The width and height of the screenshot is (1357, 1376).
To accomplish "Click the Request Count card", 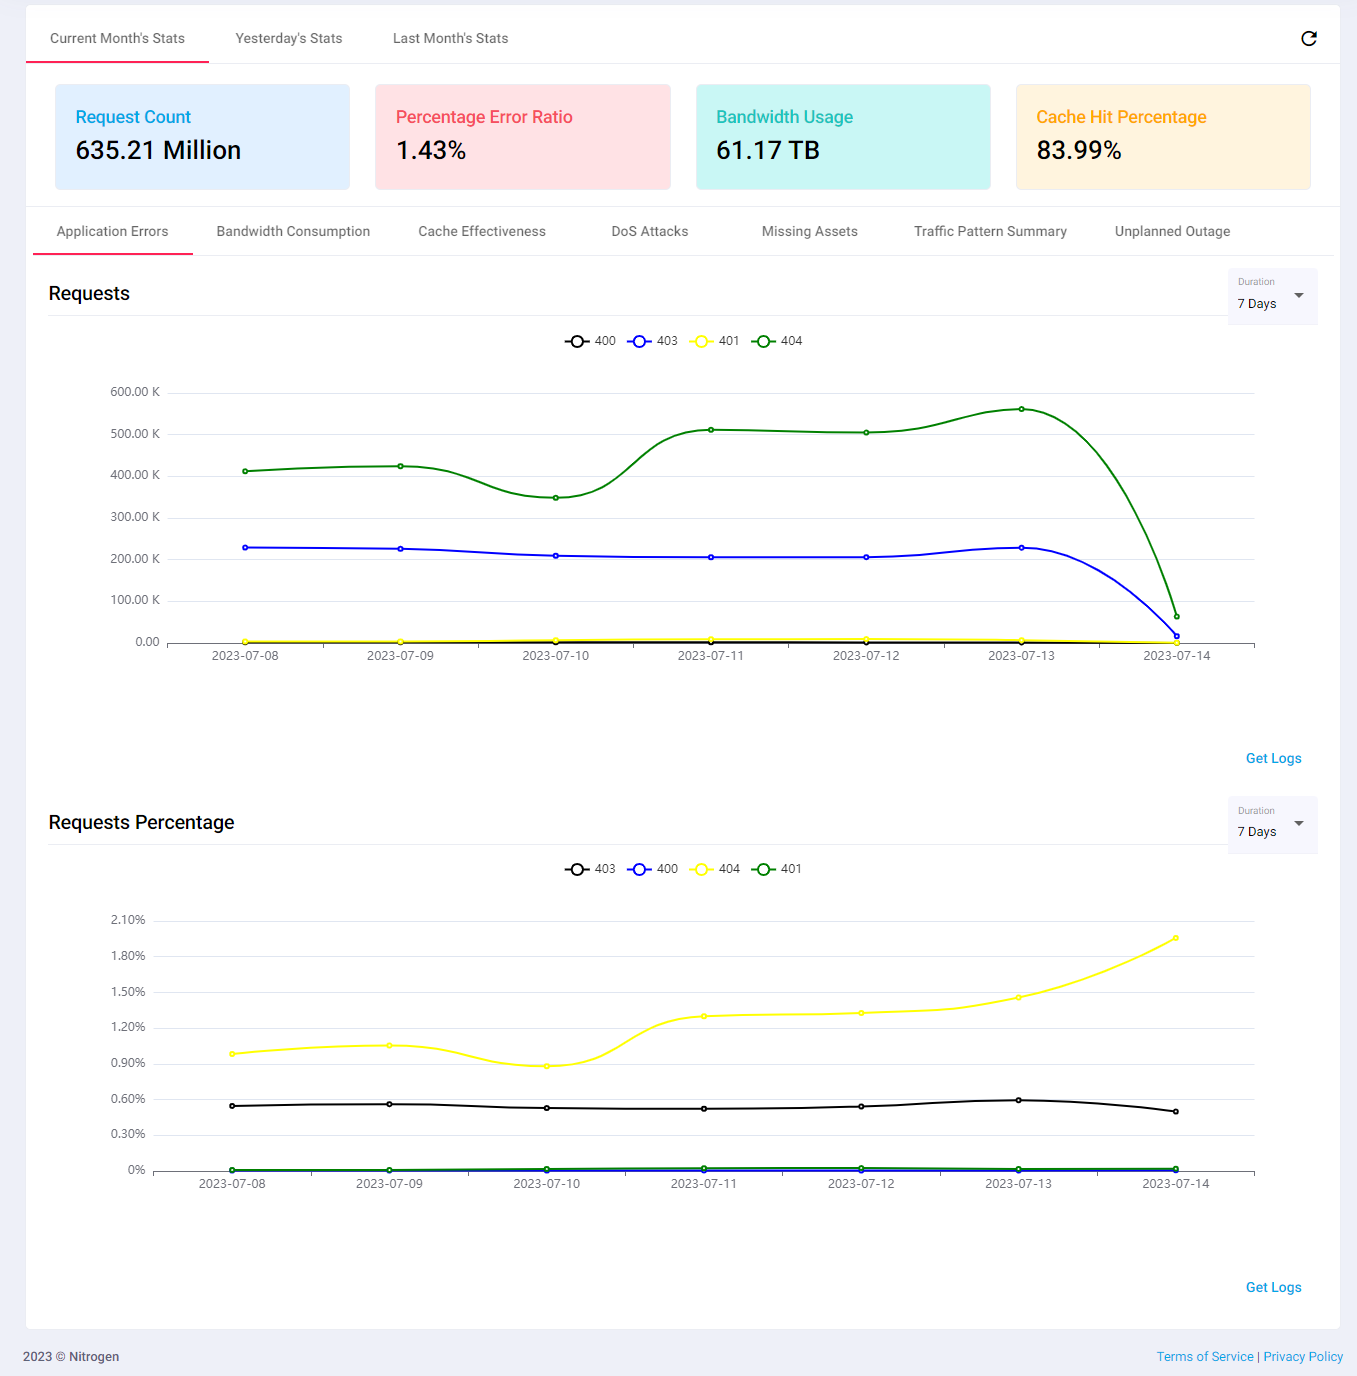I will click(x=202, y=137).
